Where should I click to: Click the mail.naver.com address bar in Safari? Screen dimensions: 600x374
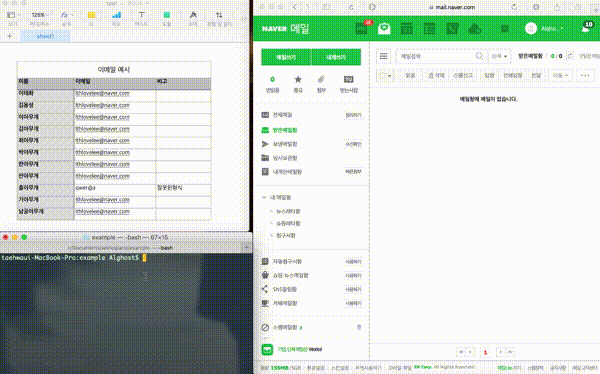pyautogui.click(x=452, y=7)
